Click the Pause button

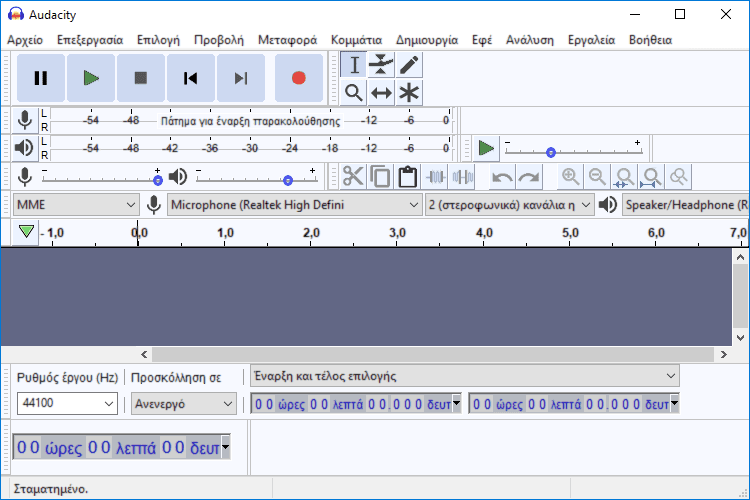[41, 78]
